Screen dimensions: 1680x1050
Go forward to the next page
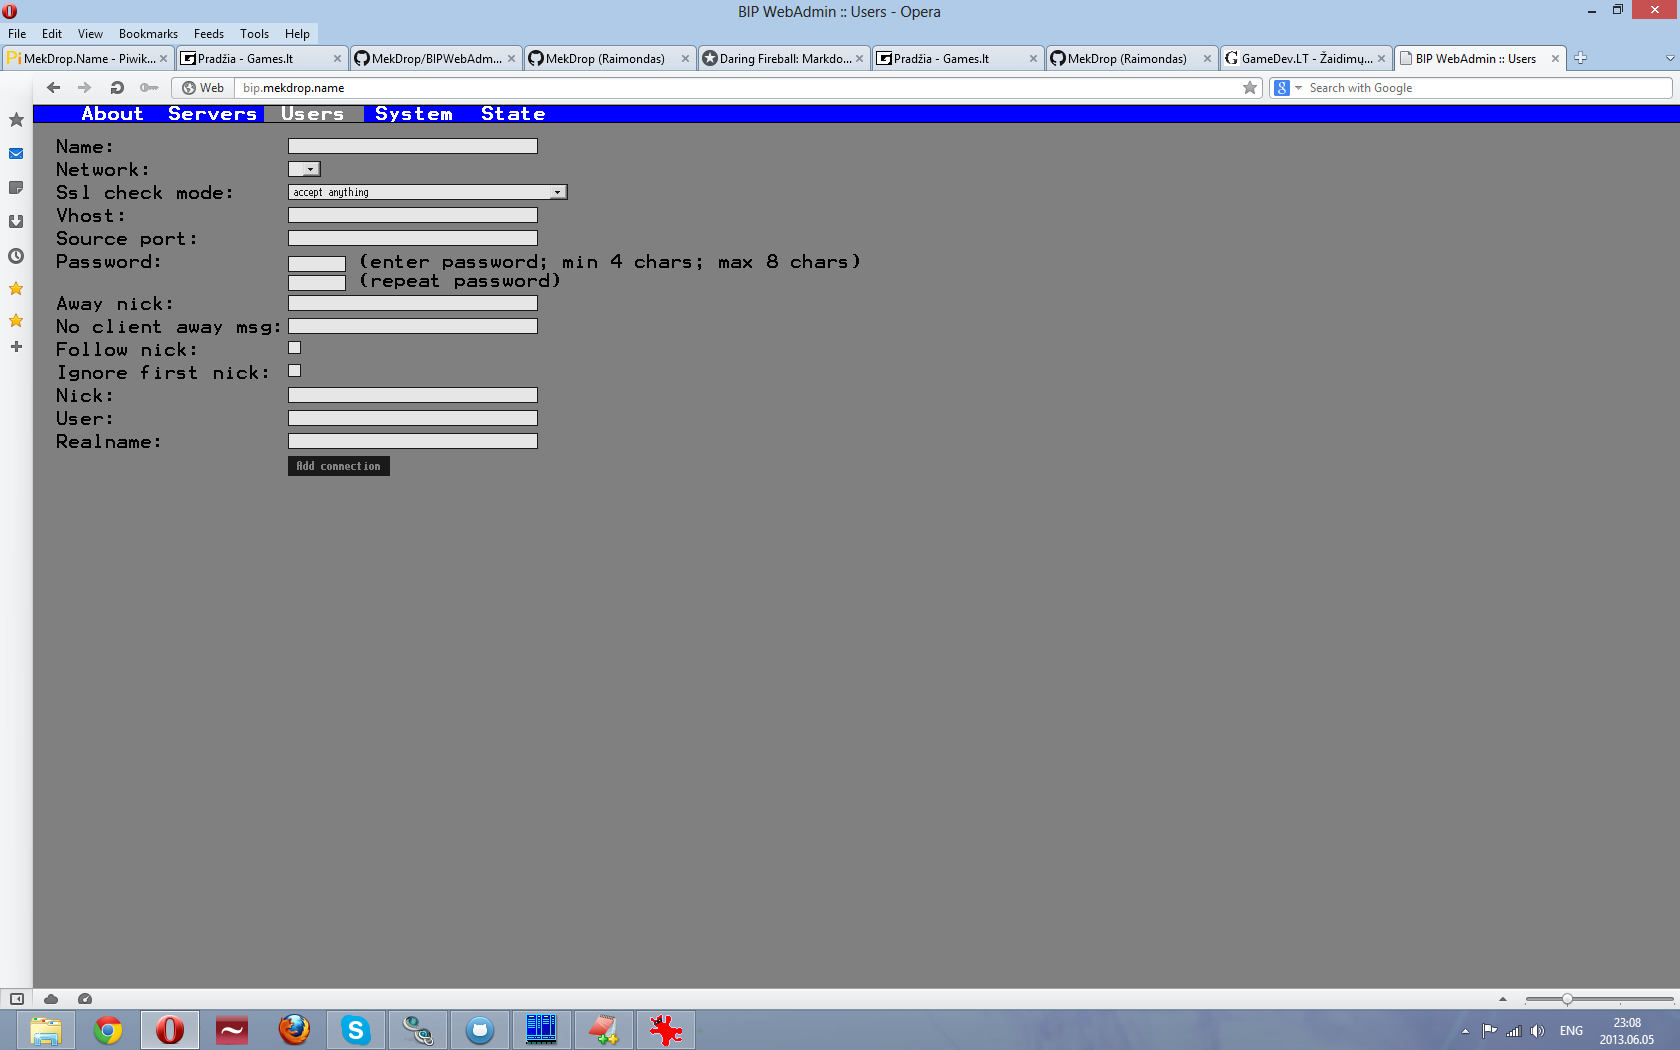tap(85, 88)
